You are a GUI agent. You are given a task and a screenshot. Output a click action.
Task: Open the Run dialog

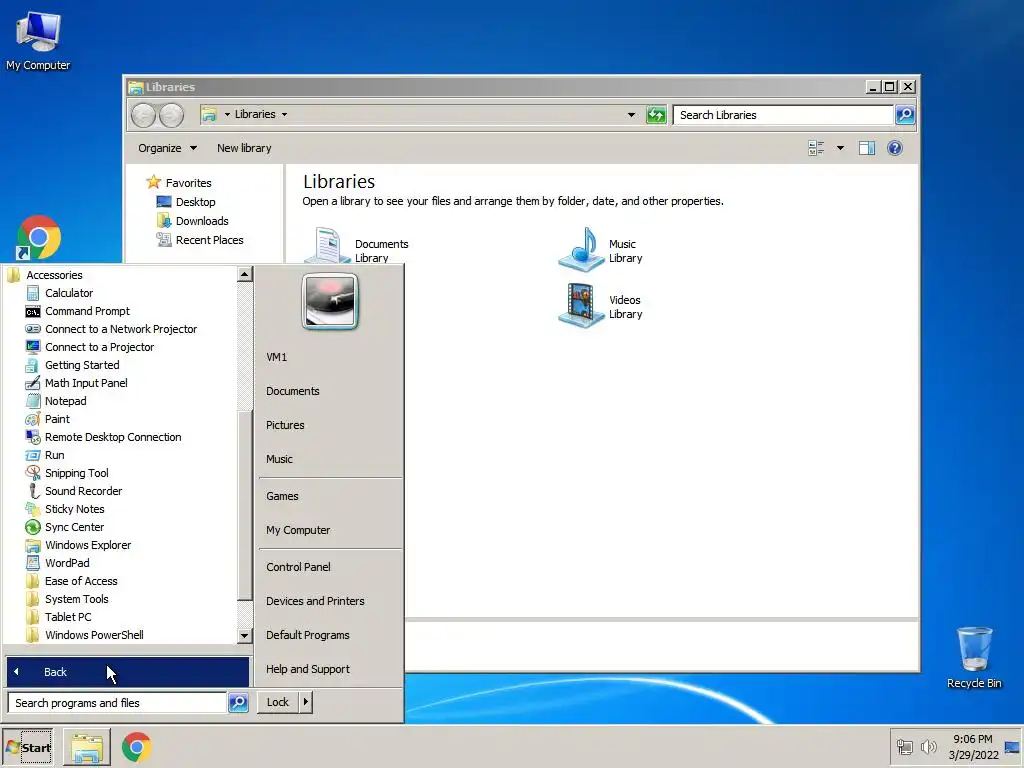click(54, 455)
